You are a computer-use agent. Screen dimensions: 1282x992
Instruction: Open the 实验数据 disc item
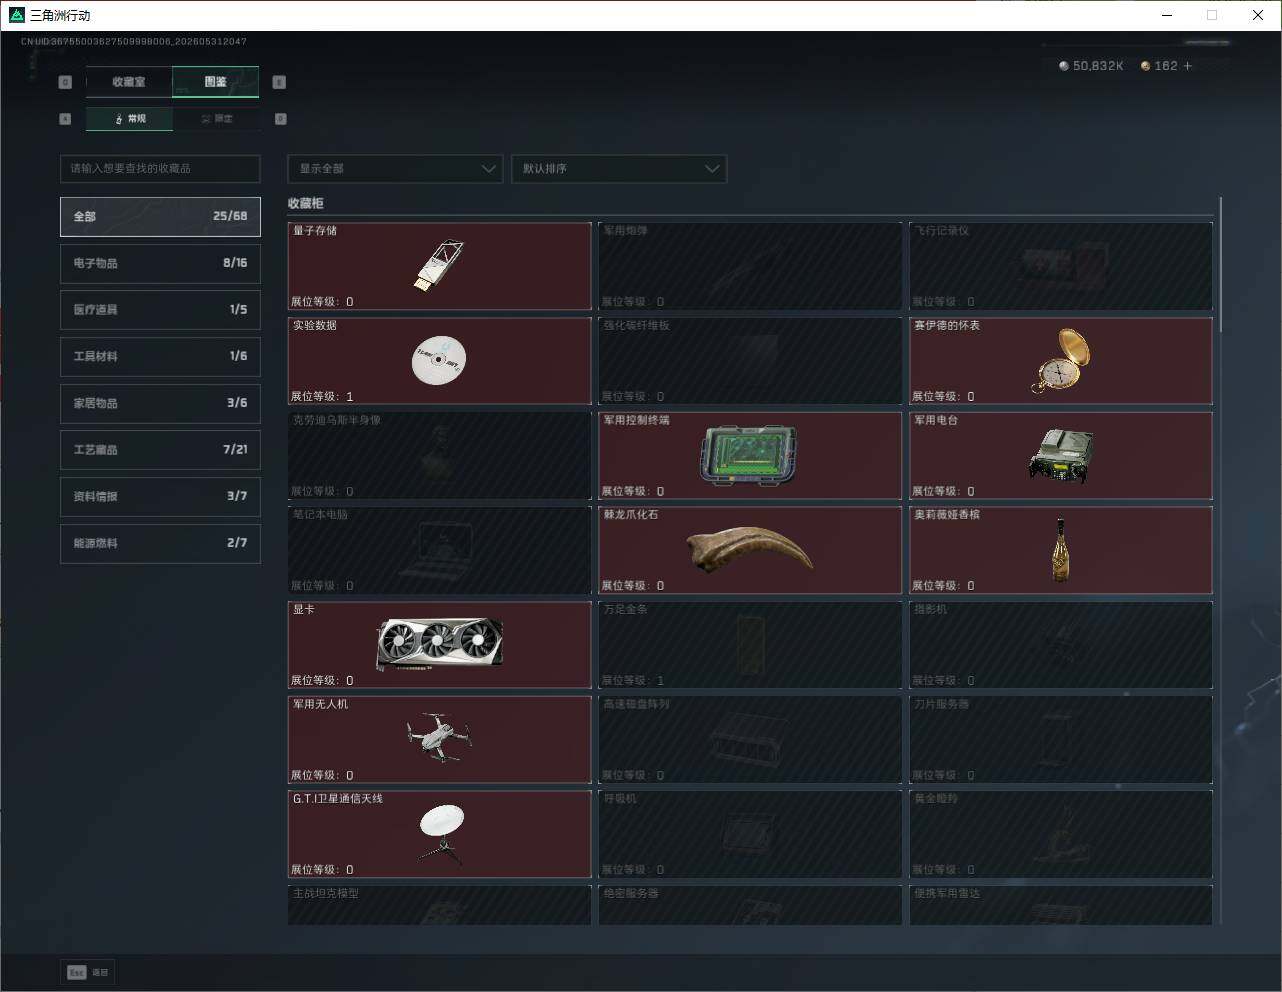[439, 361]
